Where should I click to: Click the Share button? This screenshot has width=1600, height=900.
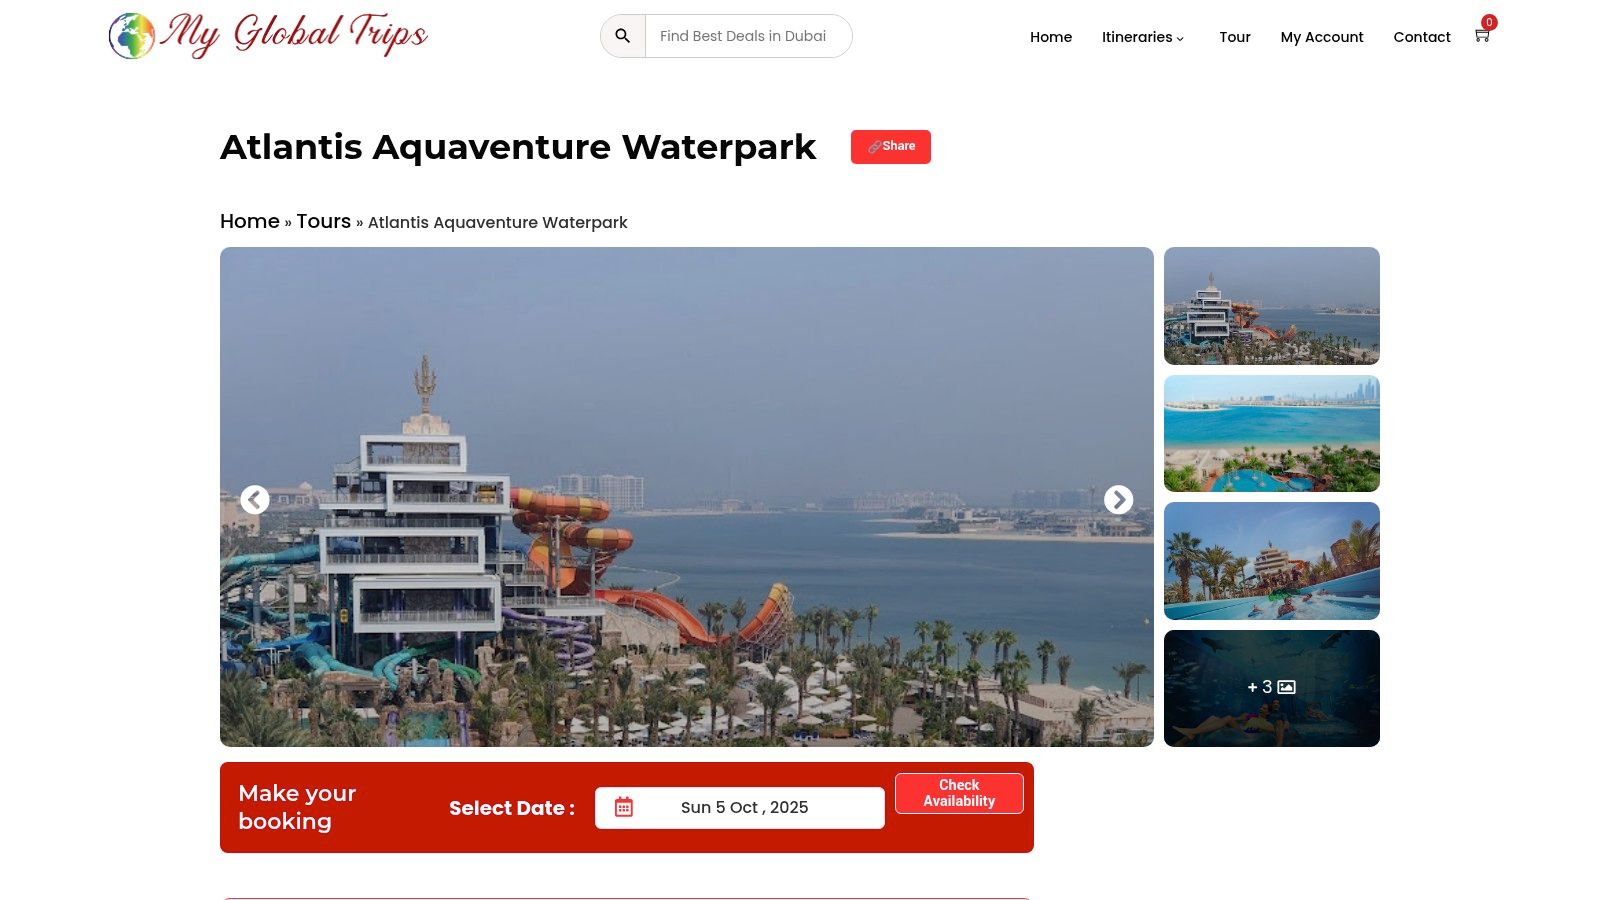pos(891,147)
